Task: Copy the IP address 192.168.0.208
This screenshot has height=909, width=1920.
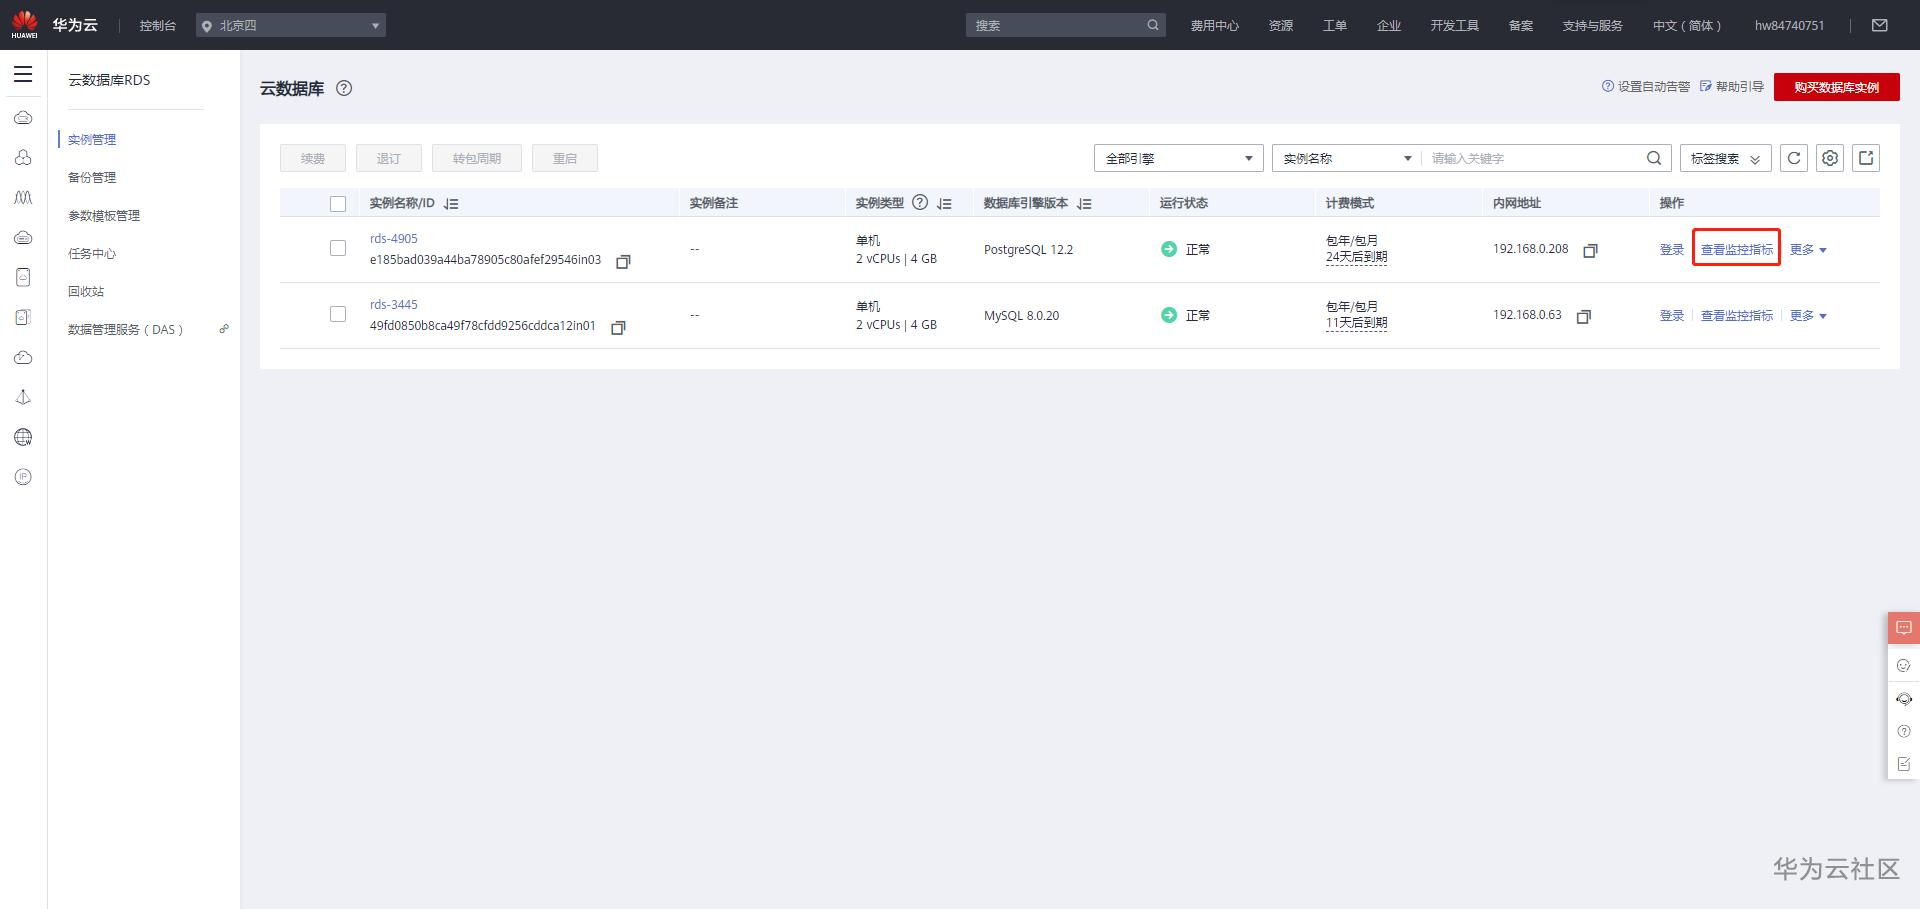Action: click(x=1590, y=250)
